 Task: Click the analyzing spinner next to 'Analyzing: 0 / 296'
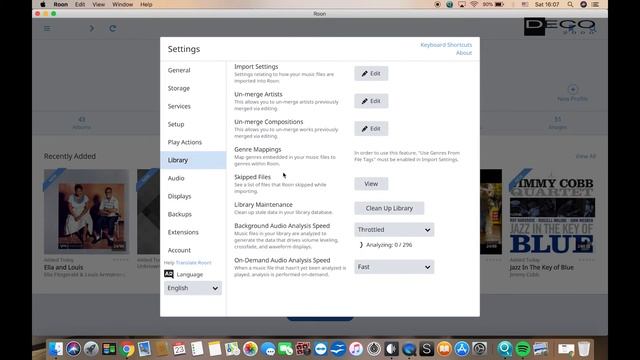coord(361,245)
